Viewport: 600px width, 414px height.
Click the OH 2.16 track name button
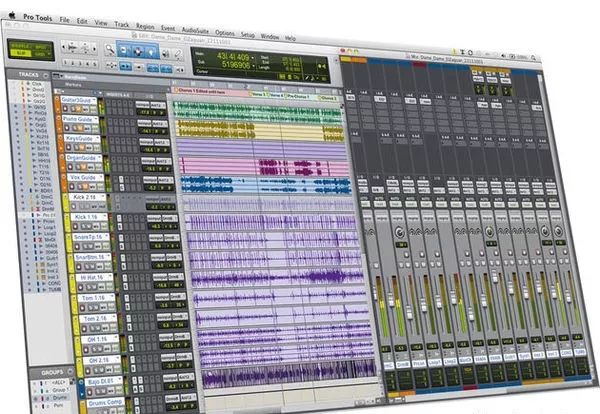[100, 360]
